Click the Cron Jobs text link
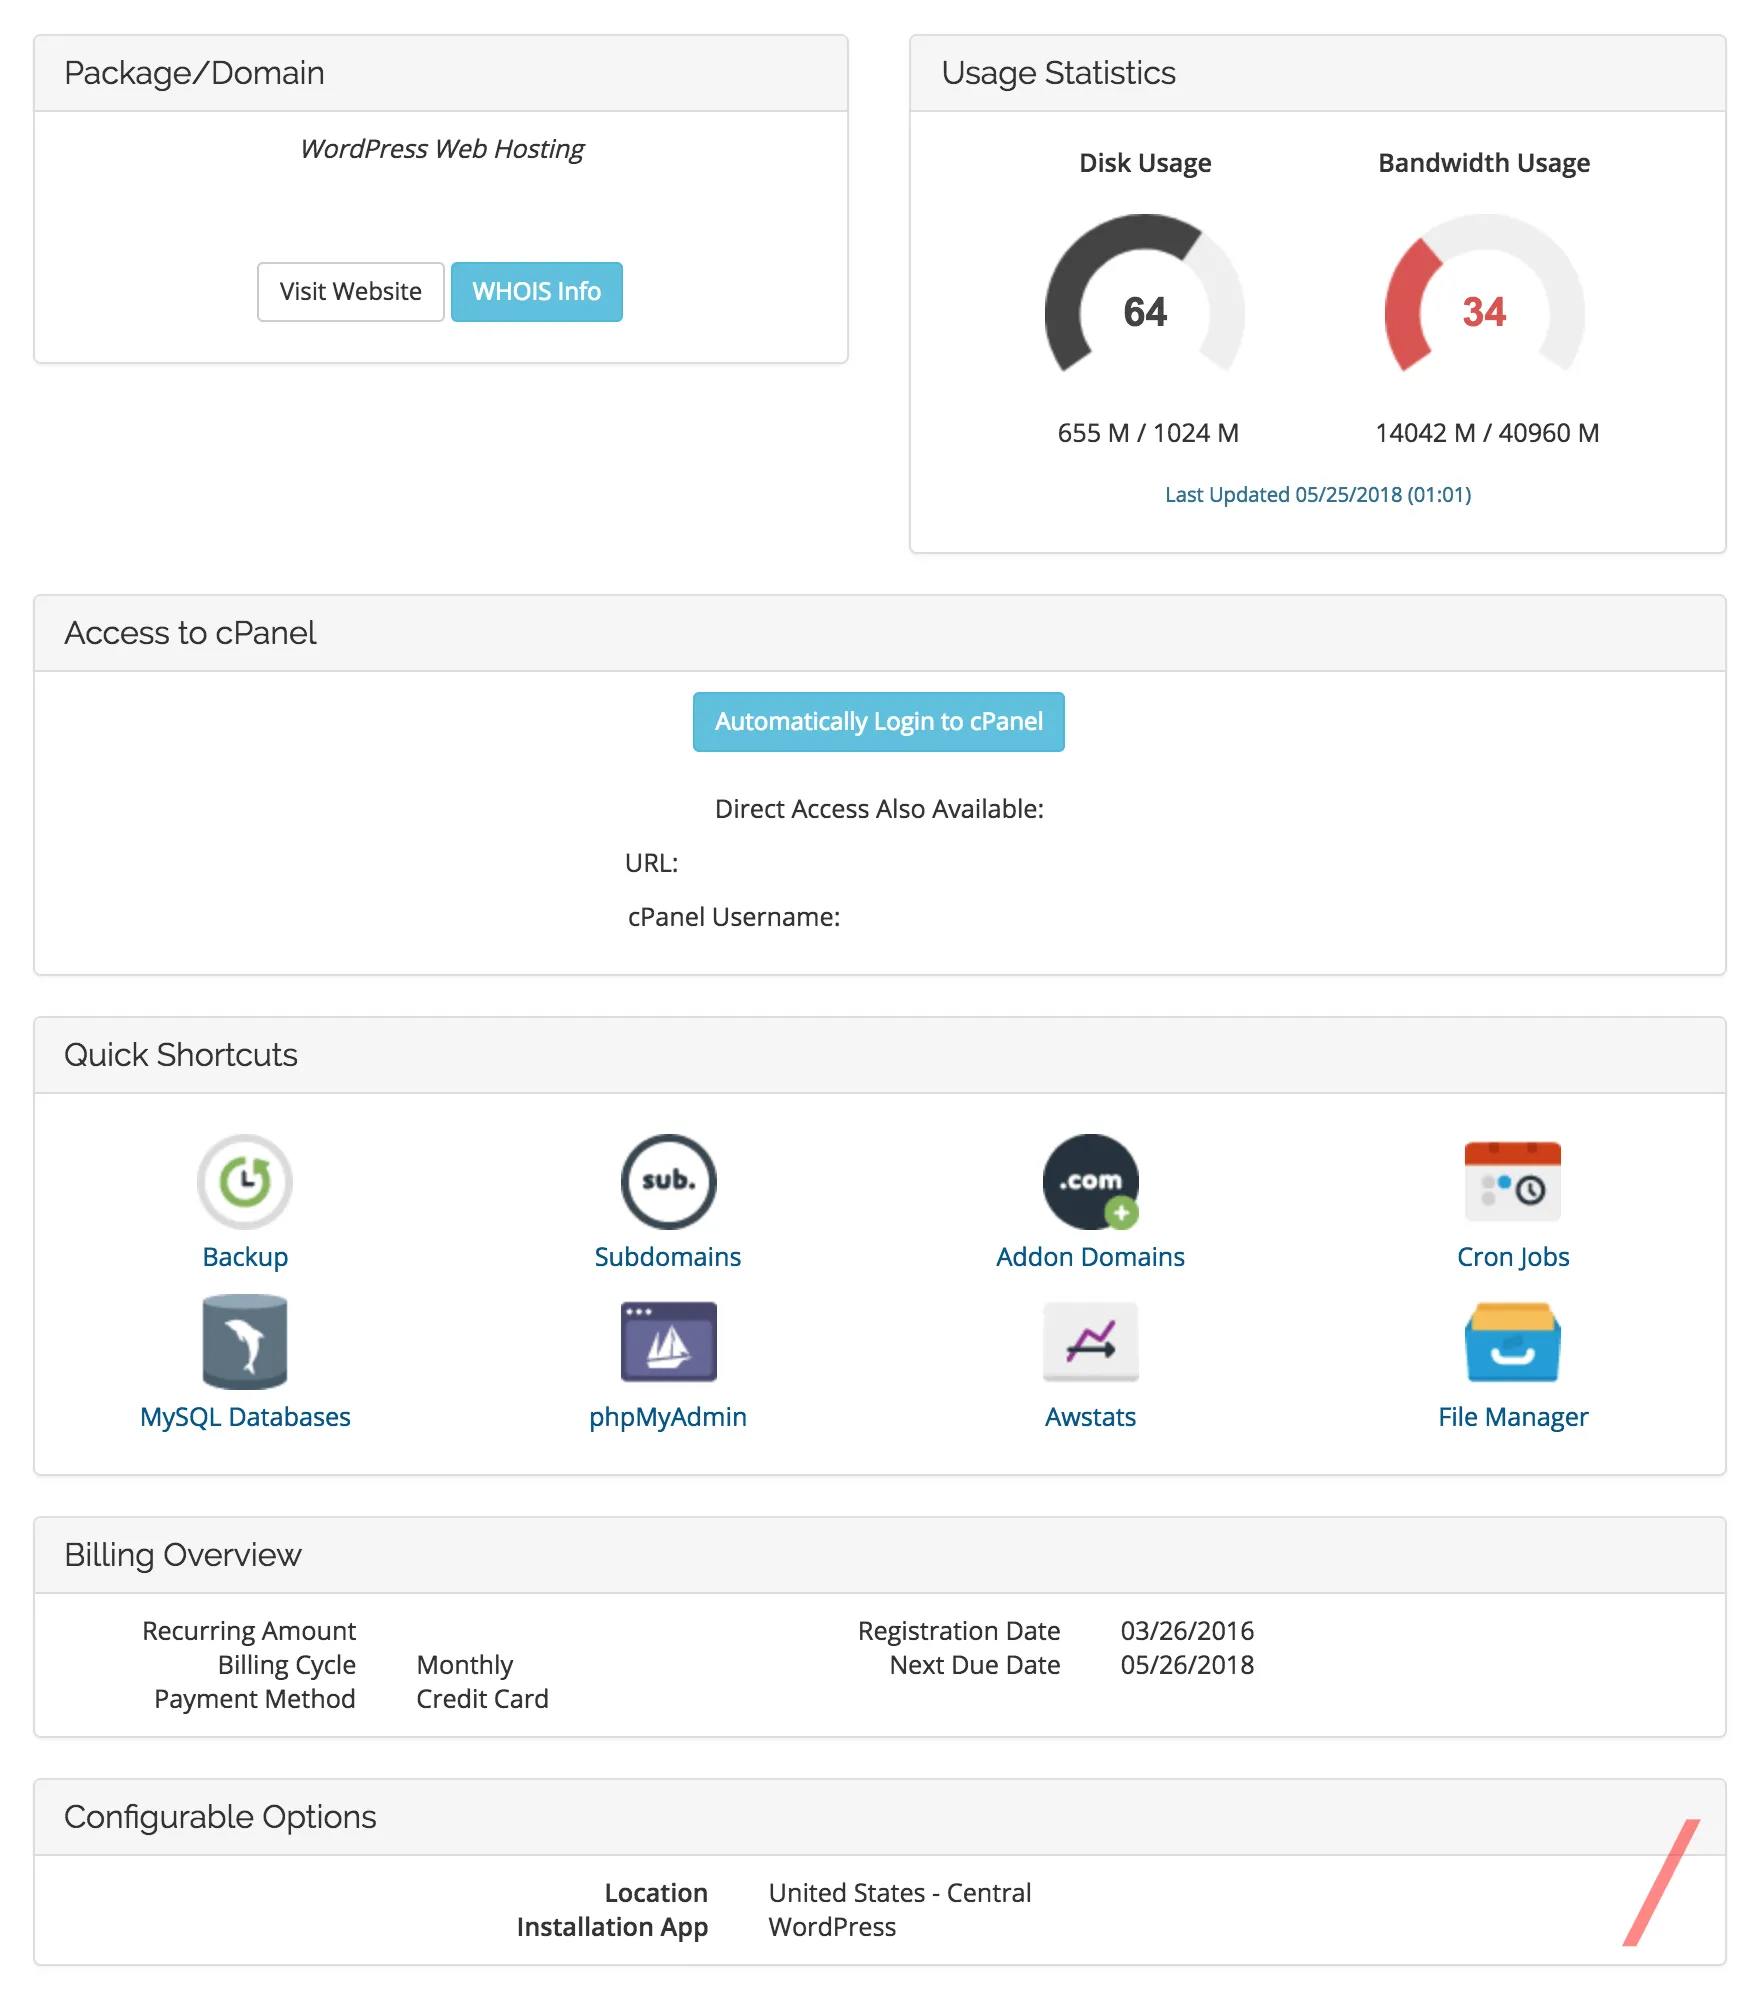The height and width of the screenshot is (2004, 1757). pos(1512,1257)
